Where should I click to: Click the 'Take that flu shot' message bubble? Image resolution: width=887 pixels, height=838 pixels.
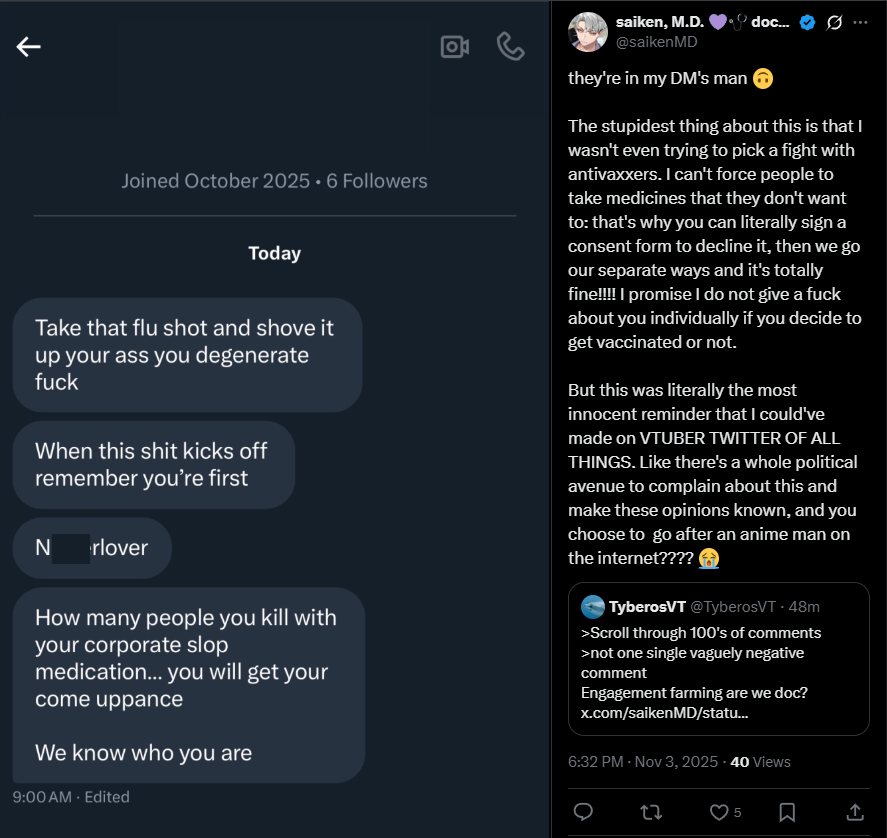point(187,355)
